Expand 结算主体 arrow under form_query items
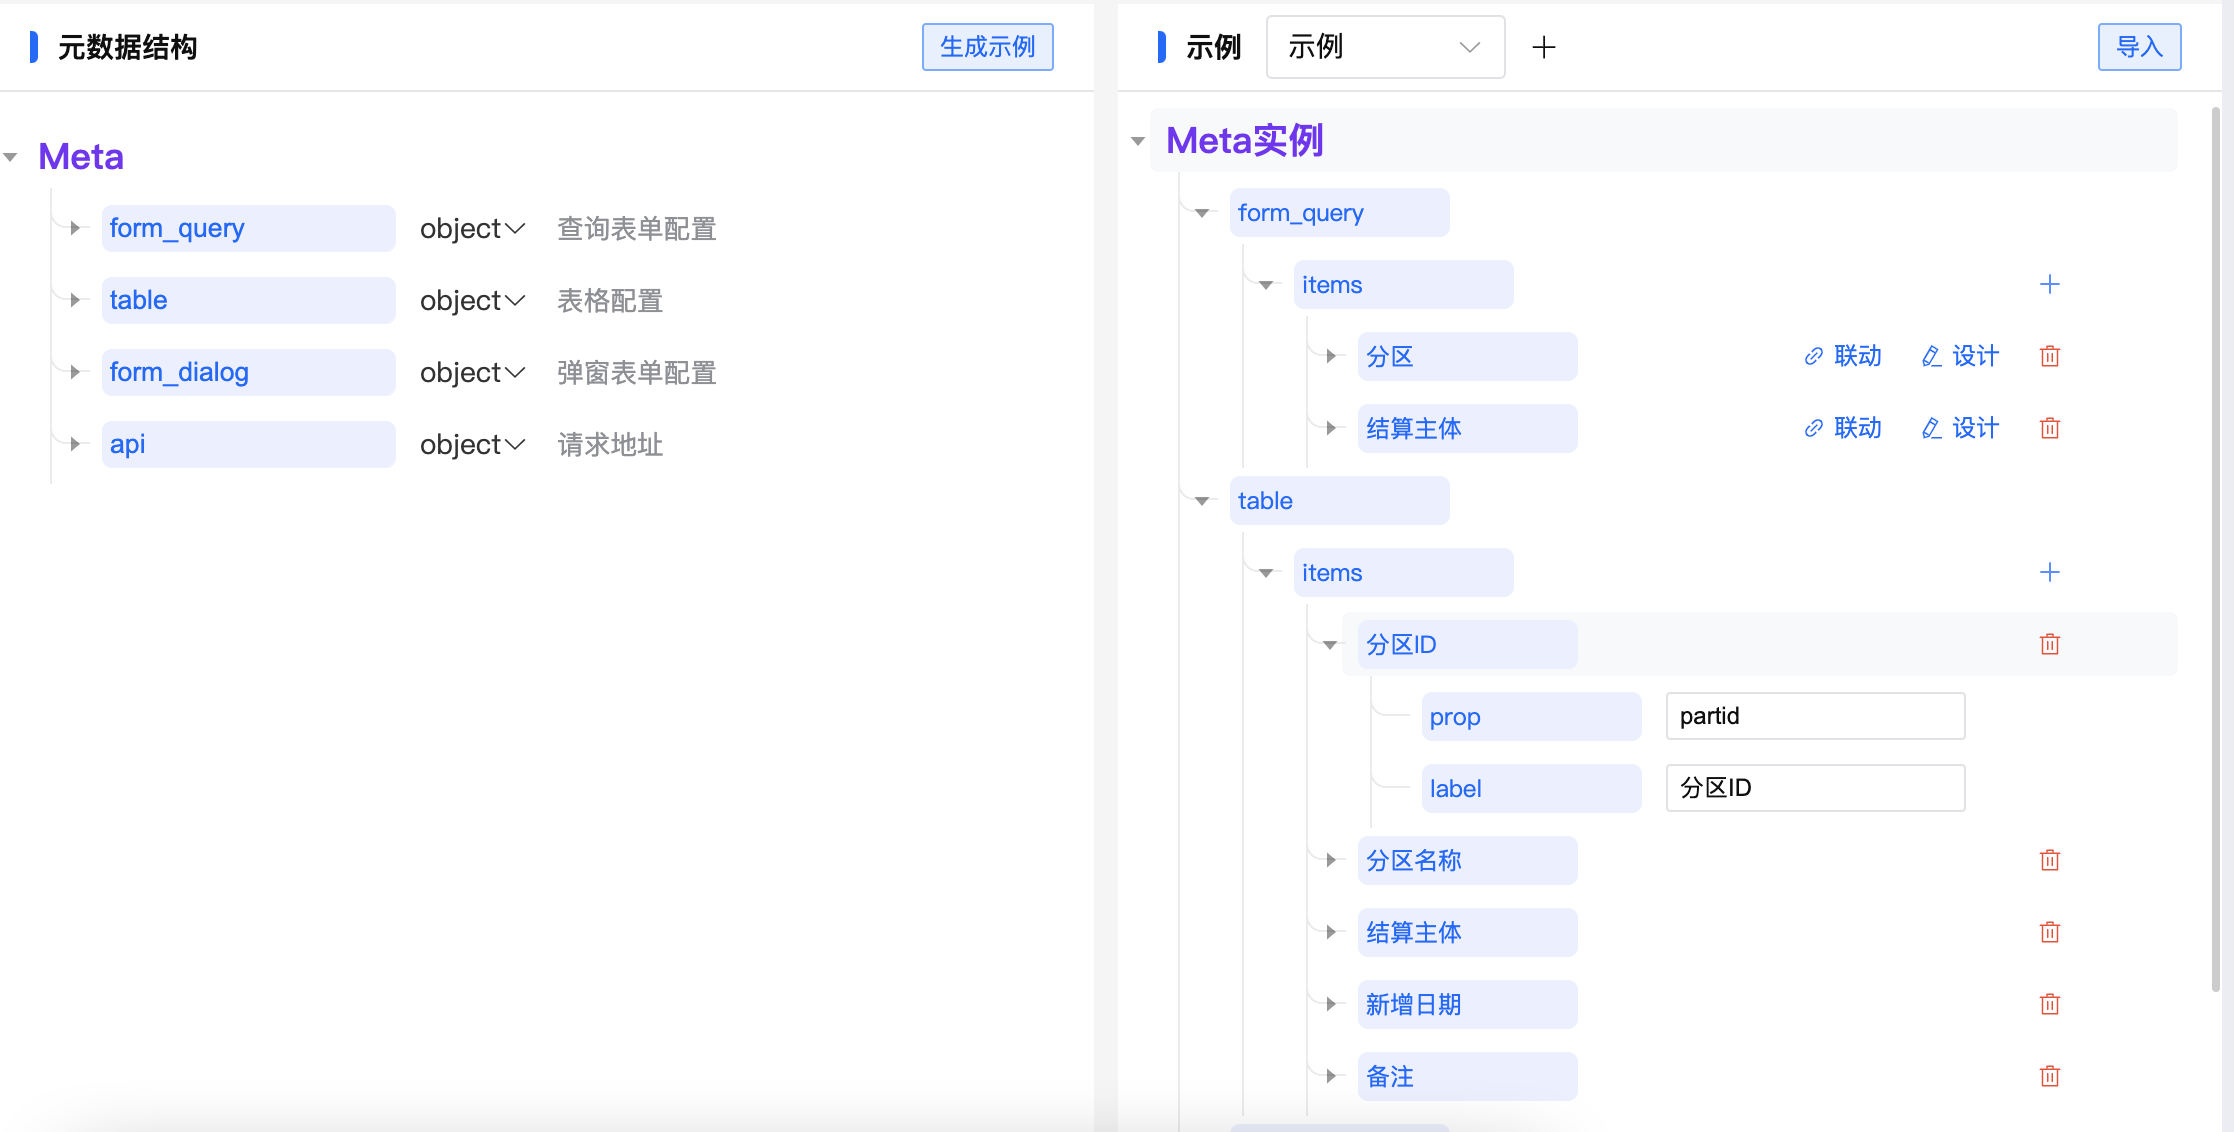 (1330, 428)
